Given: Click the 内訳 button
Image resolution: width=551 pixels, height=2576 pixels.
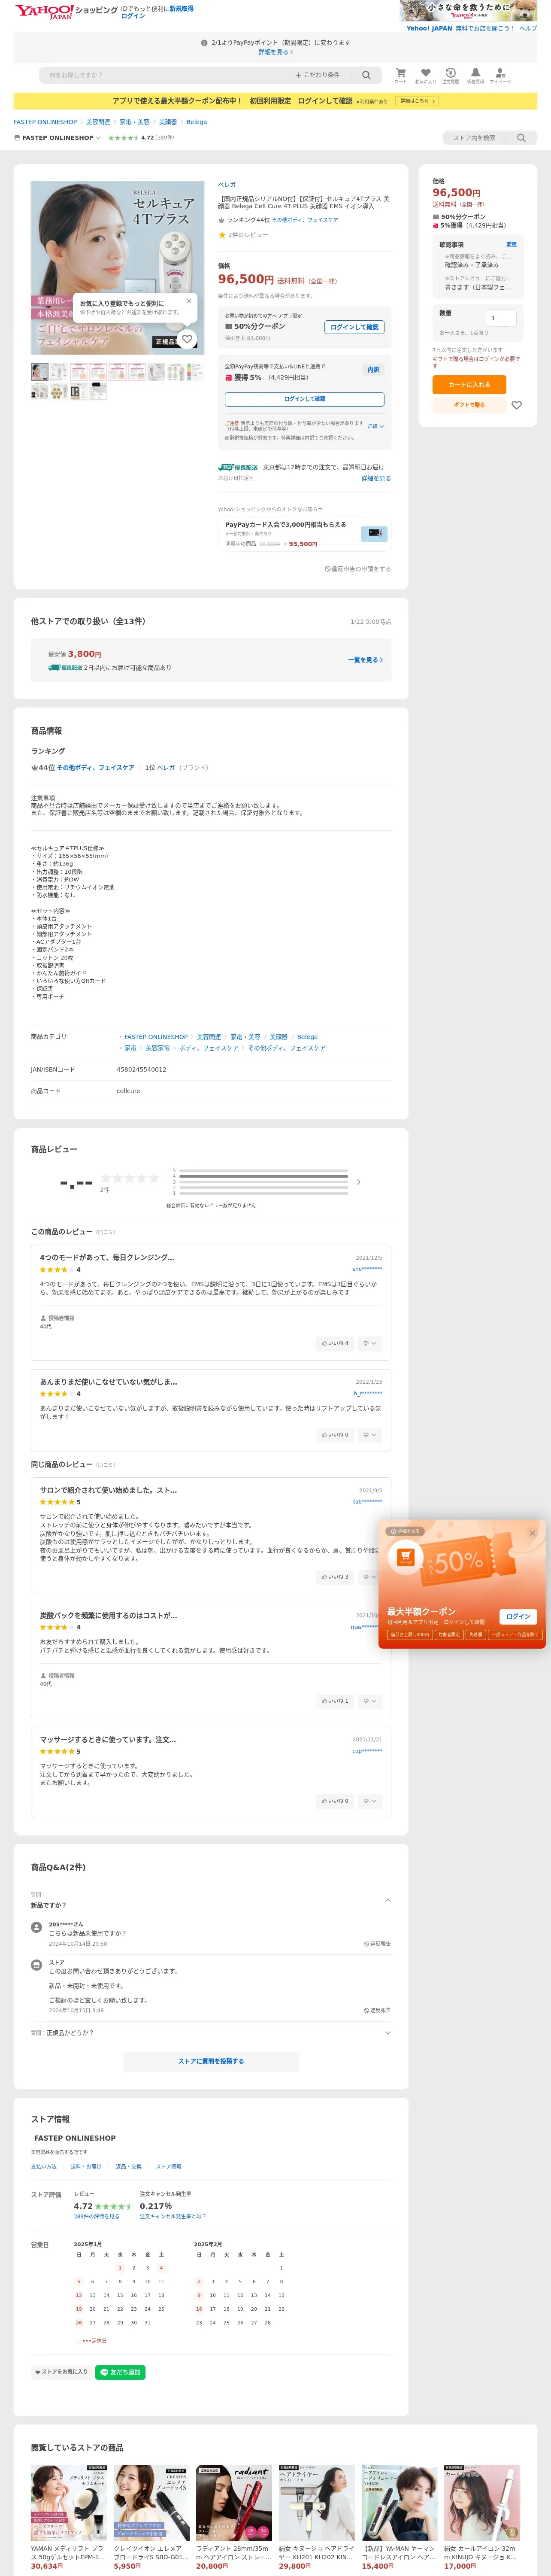Looking at the screenshot, I should 373,370.
